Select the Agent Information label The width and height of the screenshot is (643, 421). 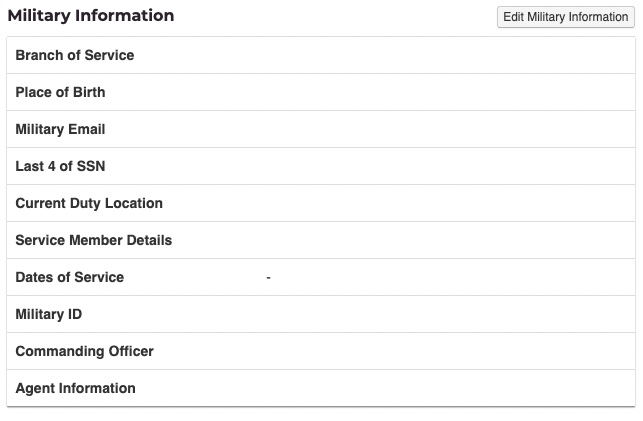[76, 388]
